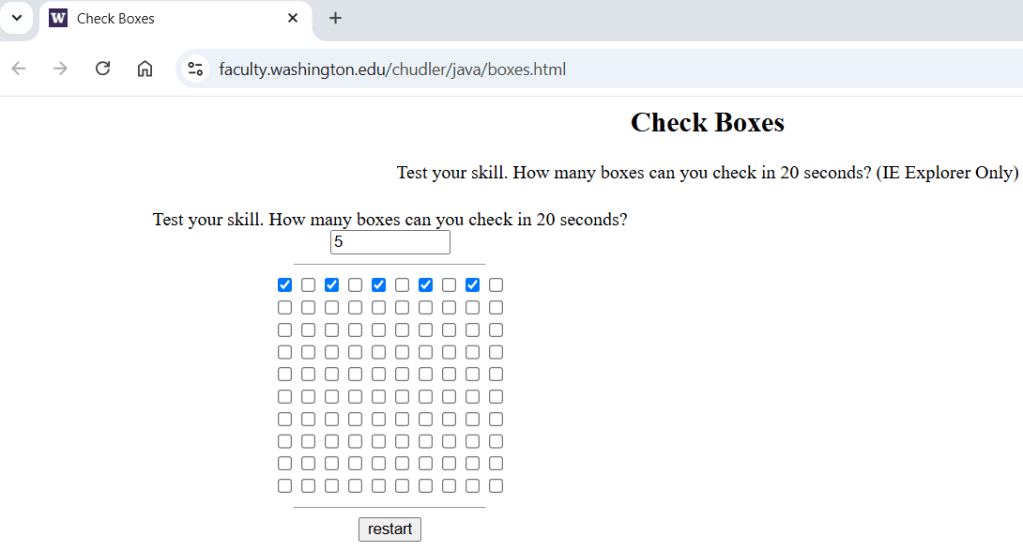The image size is (1023, 552).
Task: Check the second checkbox in top row
Action: (308, 285)
